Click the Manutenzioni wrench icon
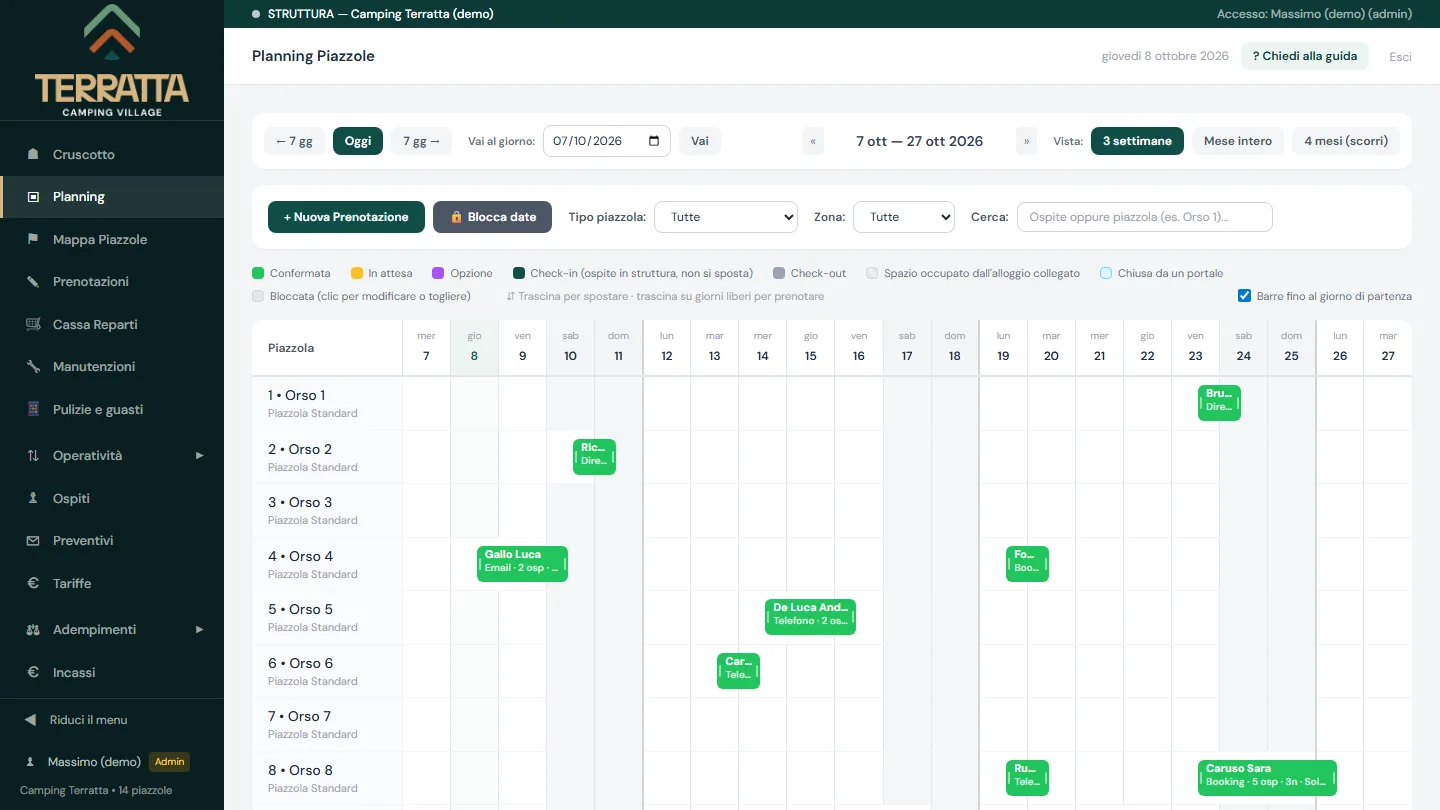The image size is (1440, 810). point(33,367)
